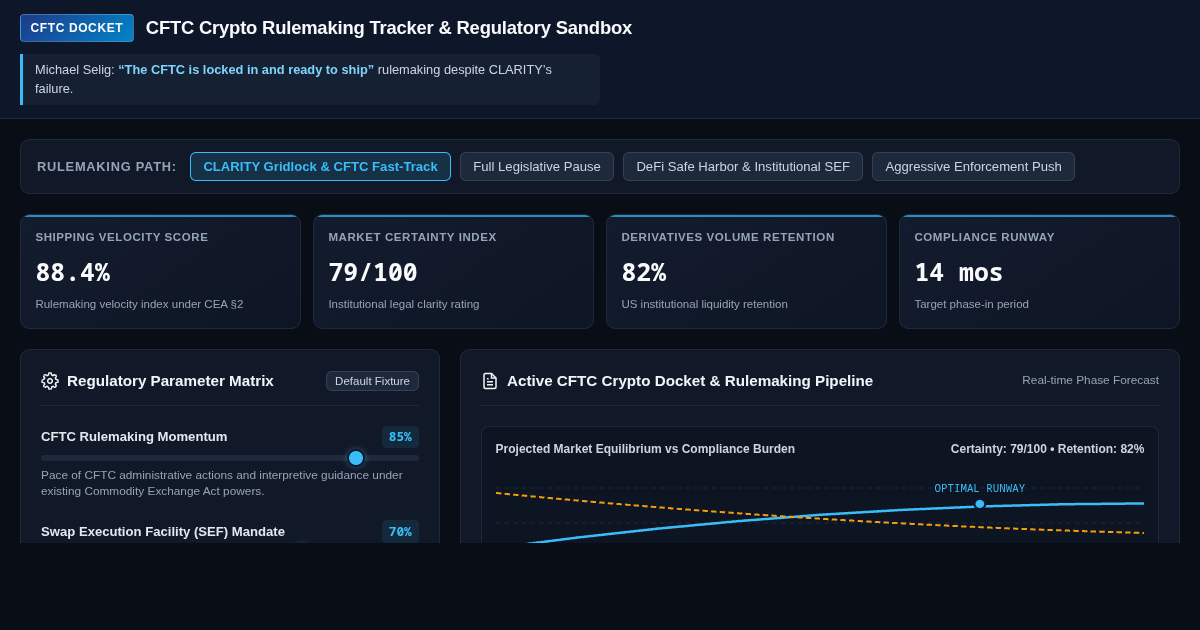Adjust the CFTC Rulemaking Momentum slider handle

point(356,458)
